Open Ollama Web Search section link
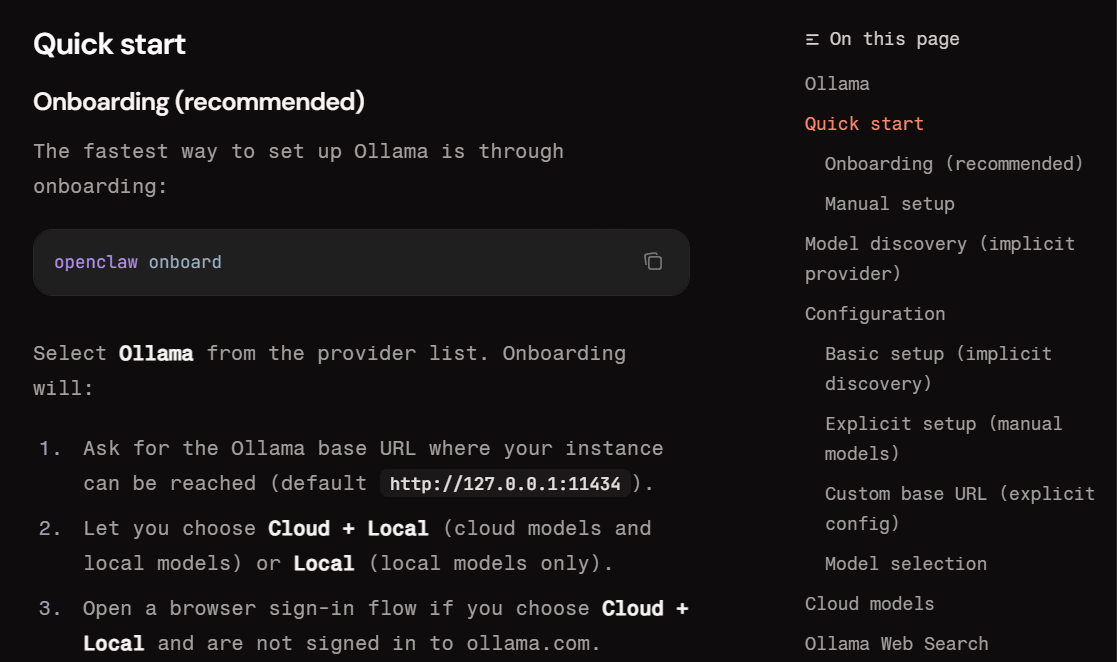 click(x=896, y=643)
